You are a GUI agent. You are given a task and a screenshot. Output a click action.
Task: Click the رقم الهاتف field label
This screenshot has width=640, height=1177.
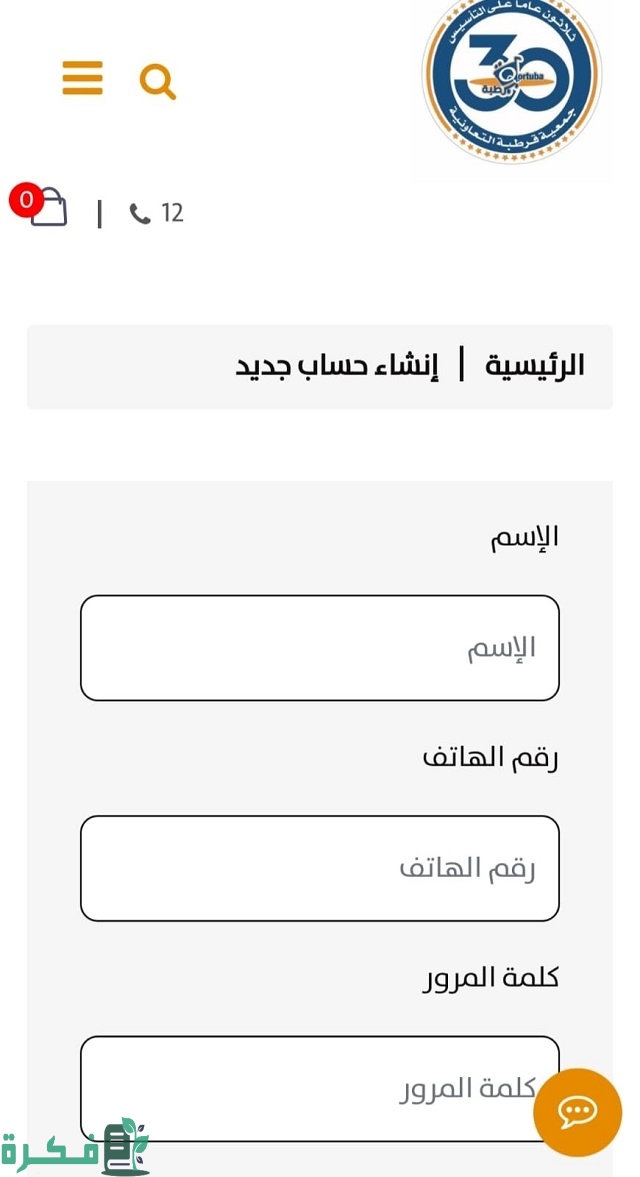click(490, 757)
